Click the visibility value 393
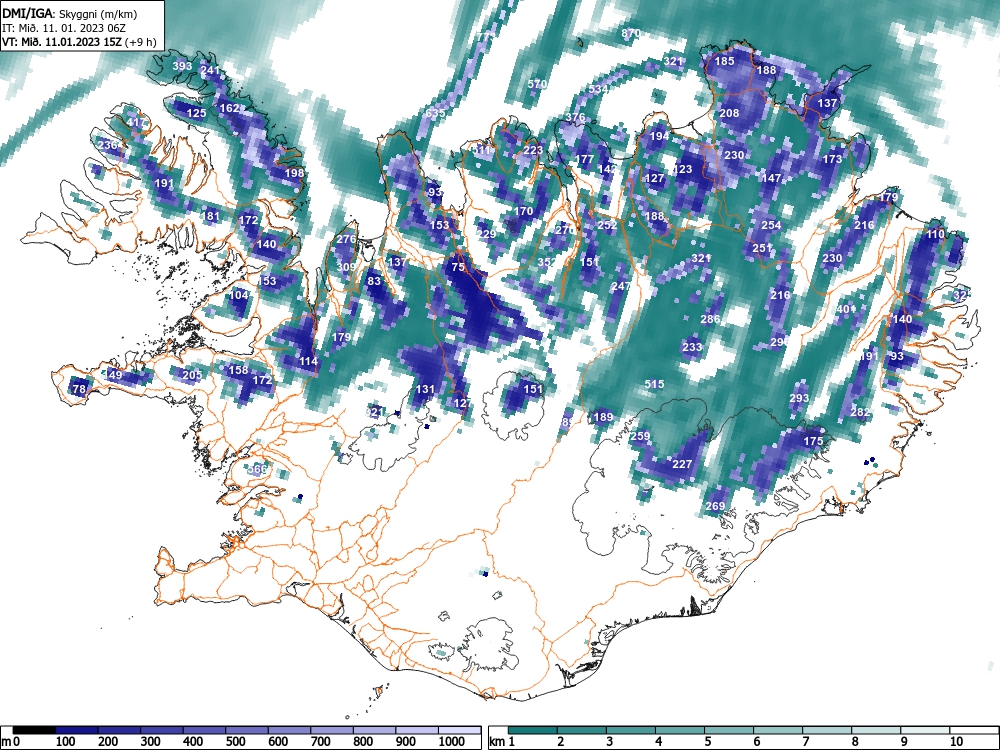Screen dimensions: 1000x750 182,66
